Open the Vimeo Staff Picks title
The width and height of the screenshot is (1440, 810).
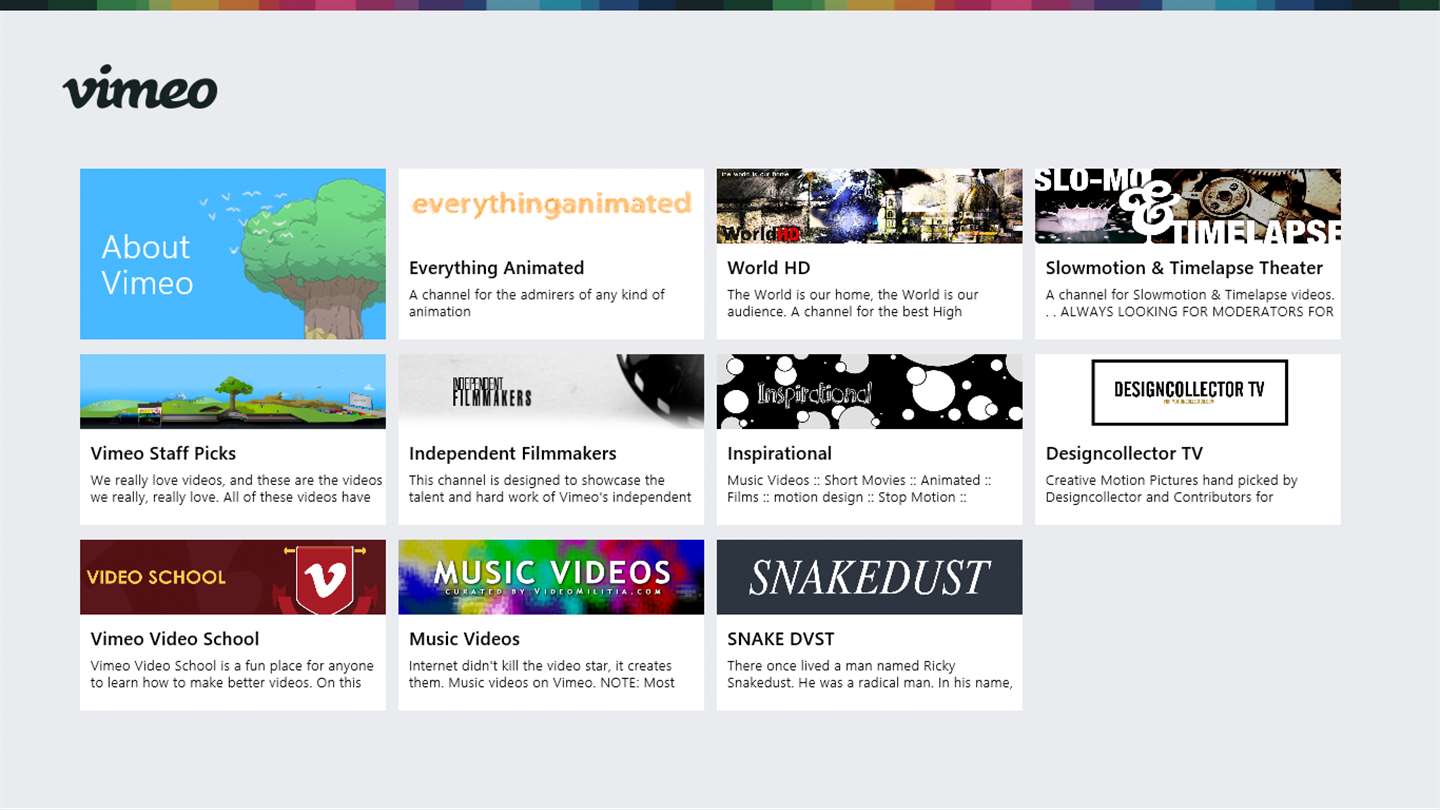pos(163,453)
